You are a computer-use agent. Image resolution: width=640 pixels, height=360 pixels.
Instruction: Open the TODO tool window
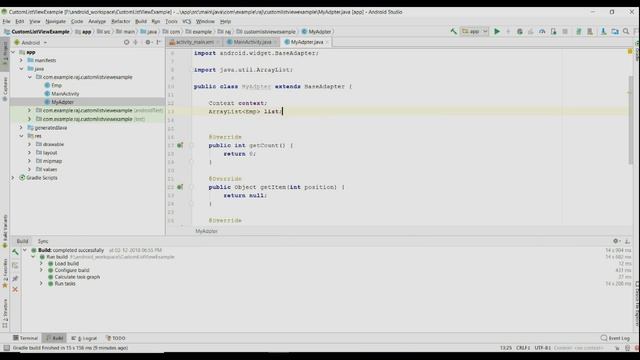(x=116, y=338)
